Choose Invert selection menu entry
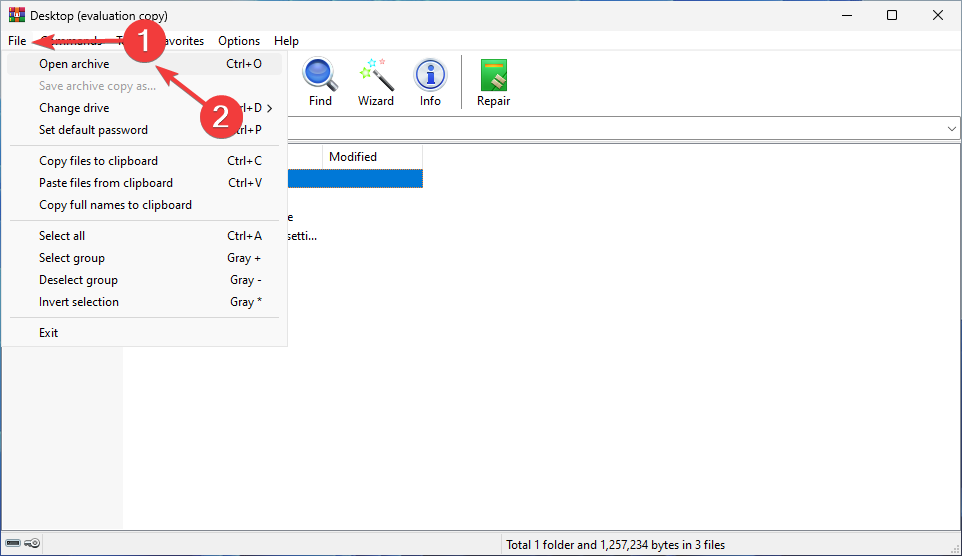 click(144, 302)
